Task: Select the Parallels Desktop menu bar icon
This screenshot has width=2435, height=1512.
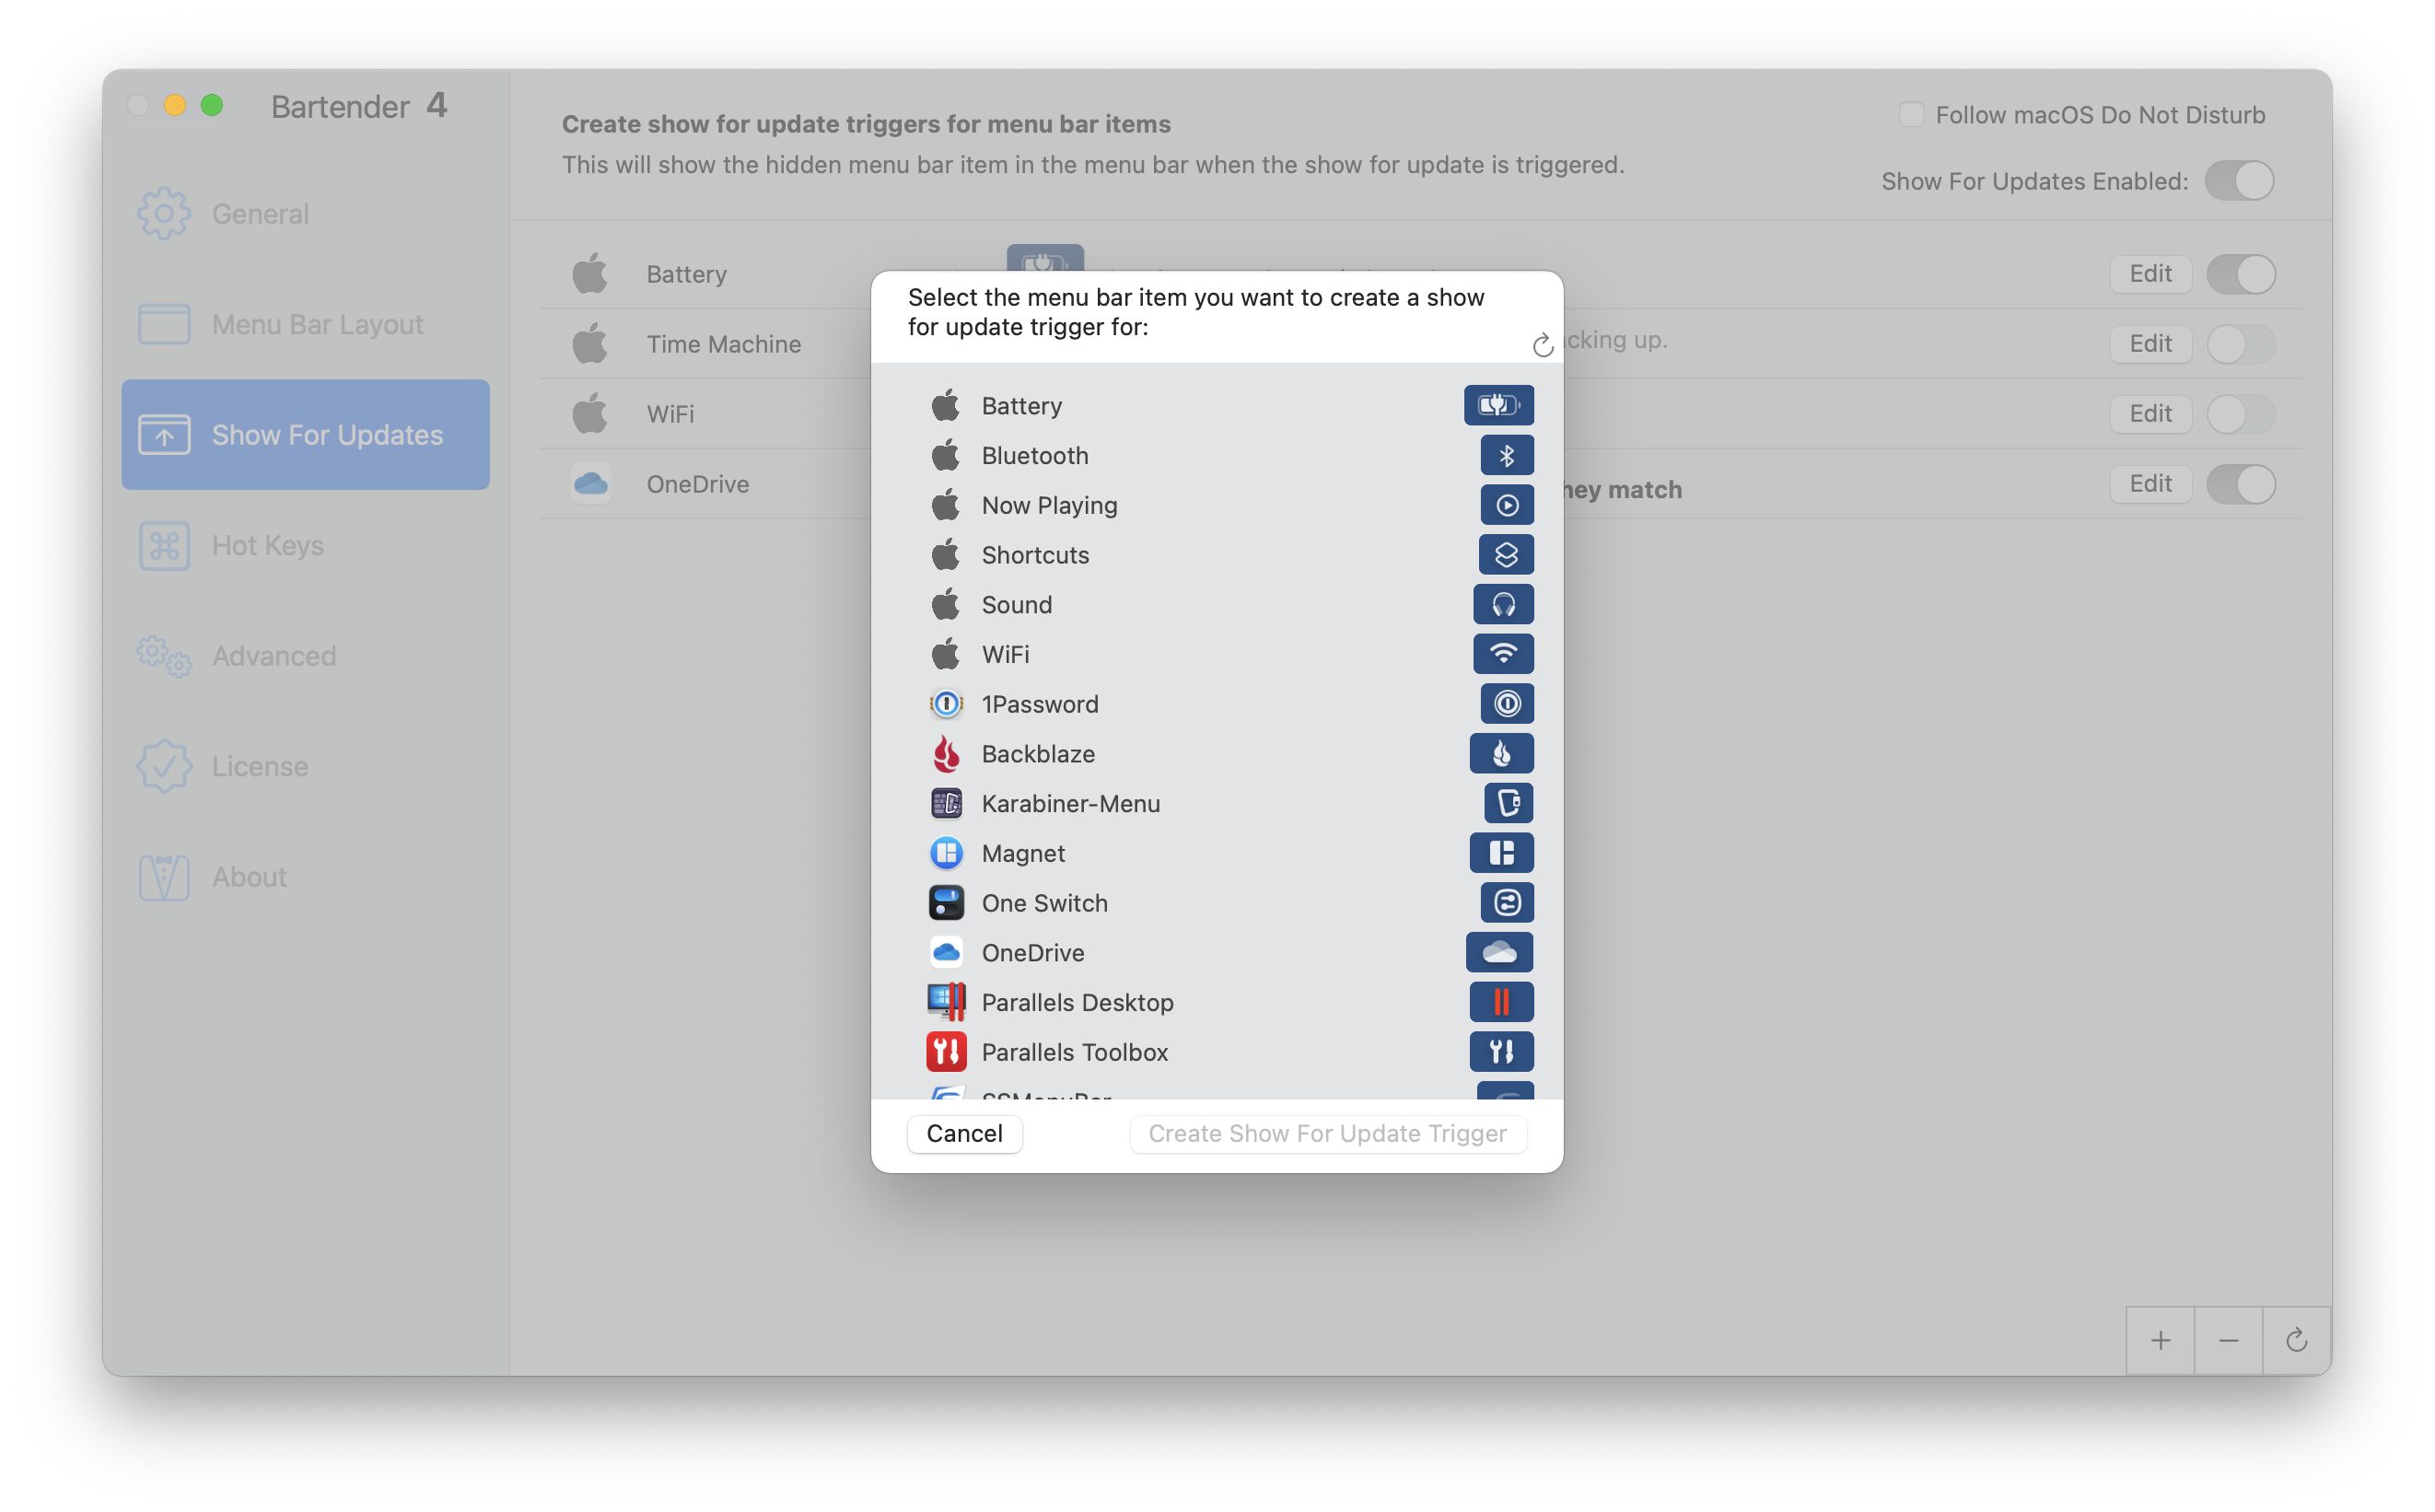Action: 1501,1002
